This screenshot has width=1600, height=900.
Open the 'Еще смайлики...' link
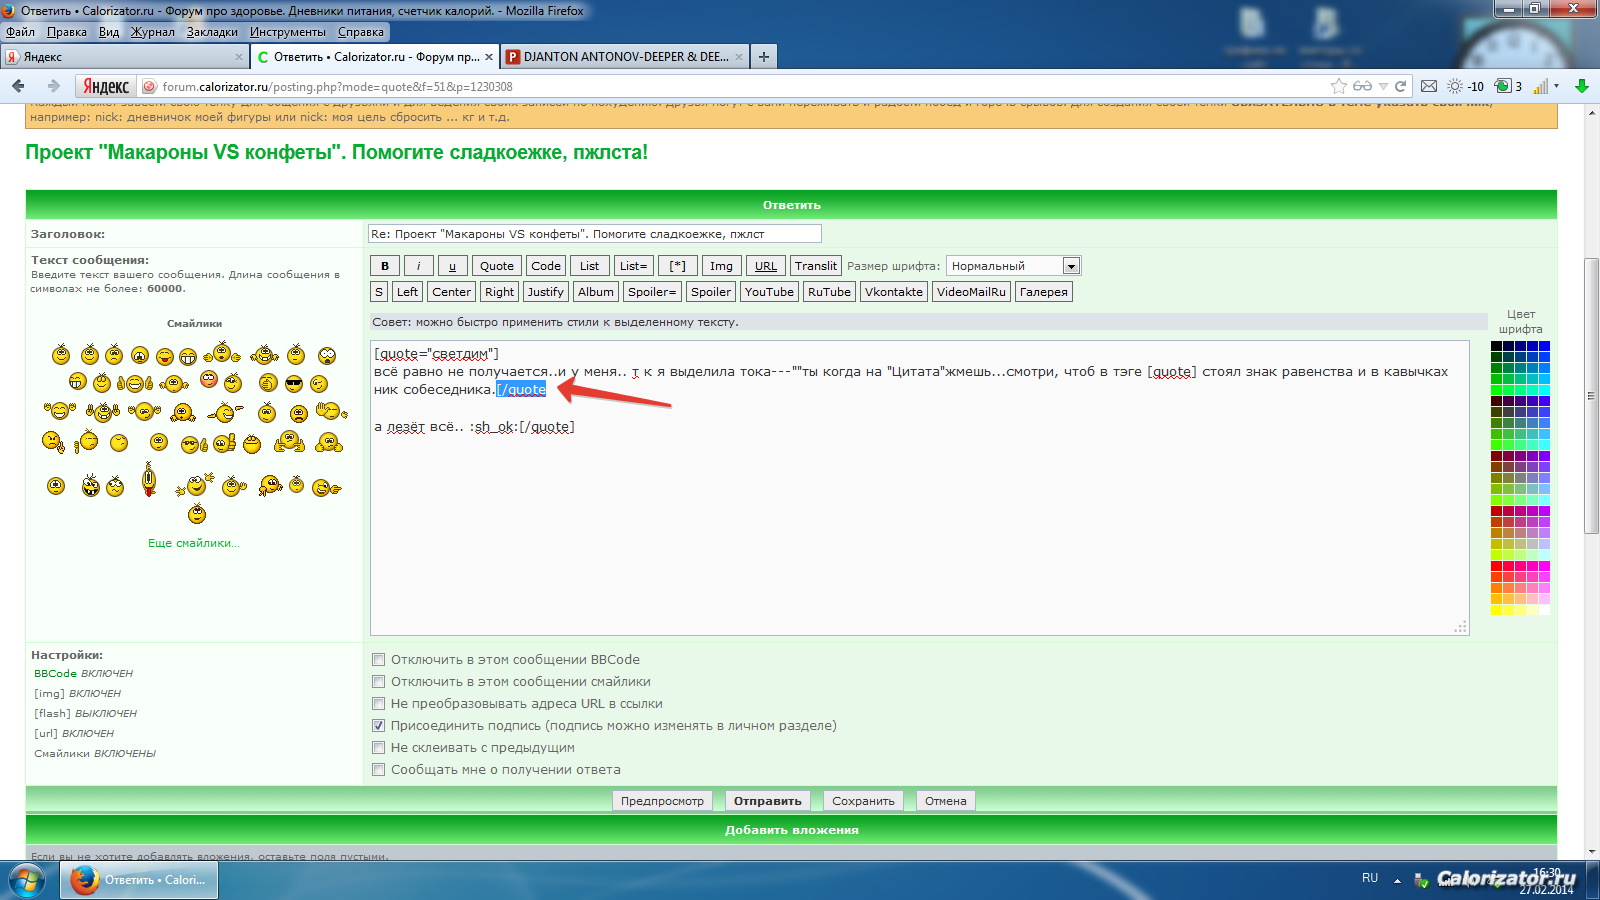coord(194,543)
